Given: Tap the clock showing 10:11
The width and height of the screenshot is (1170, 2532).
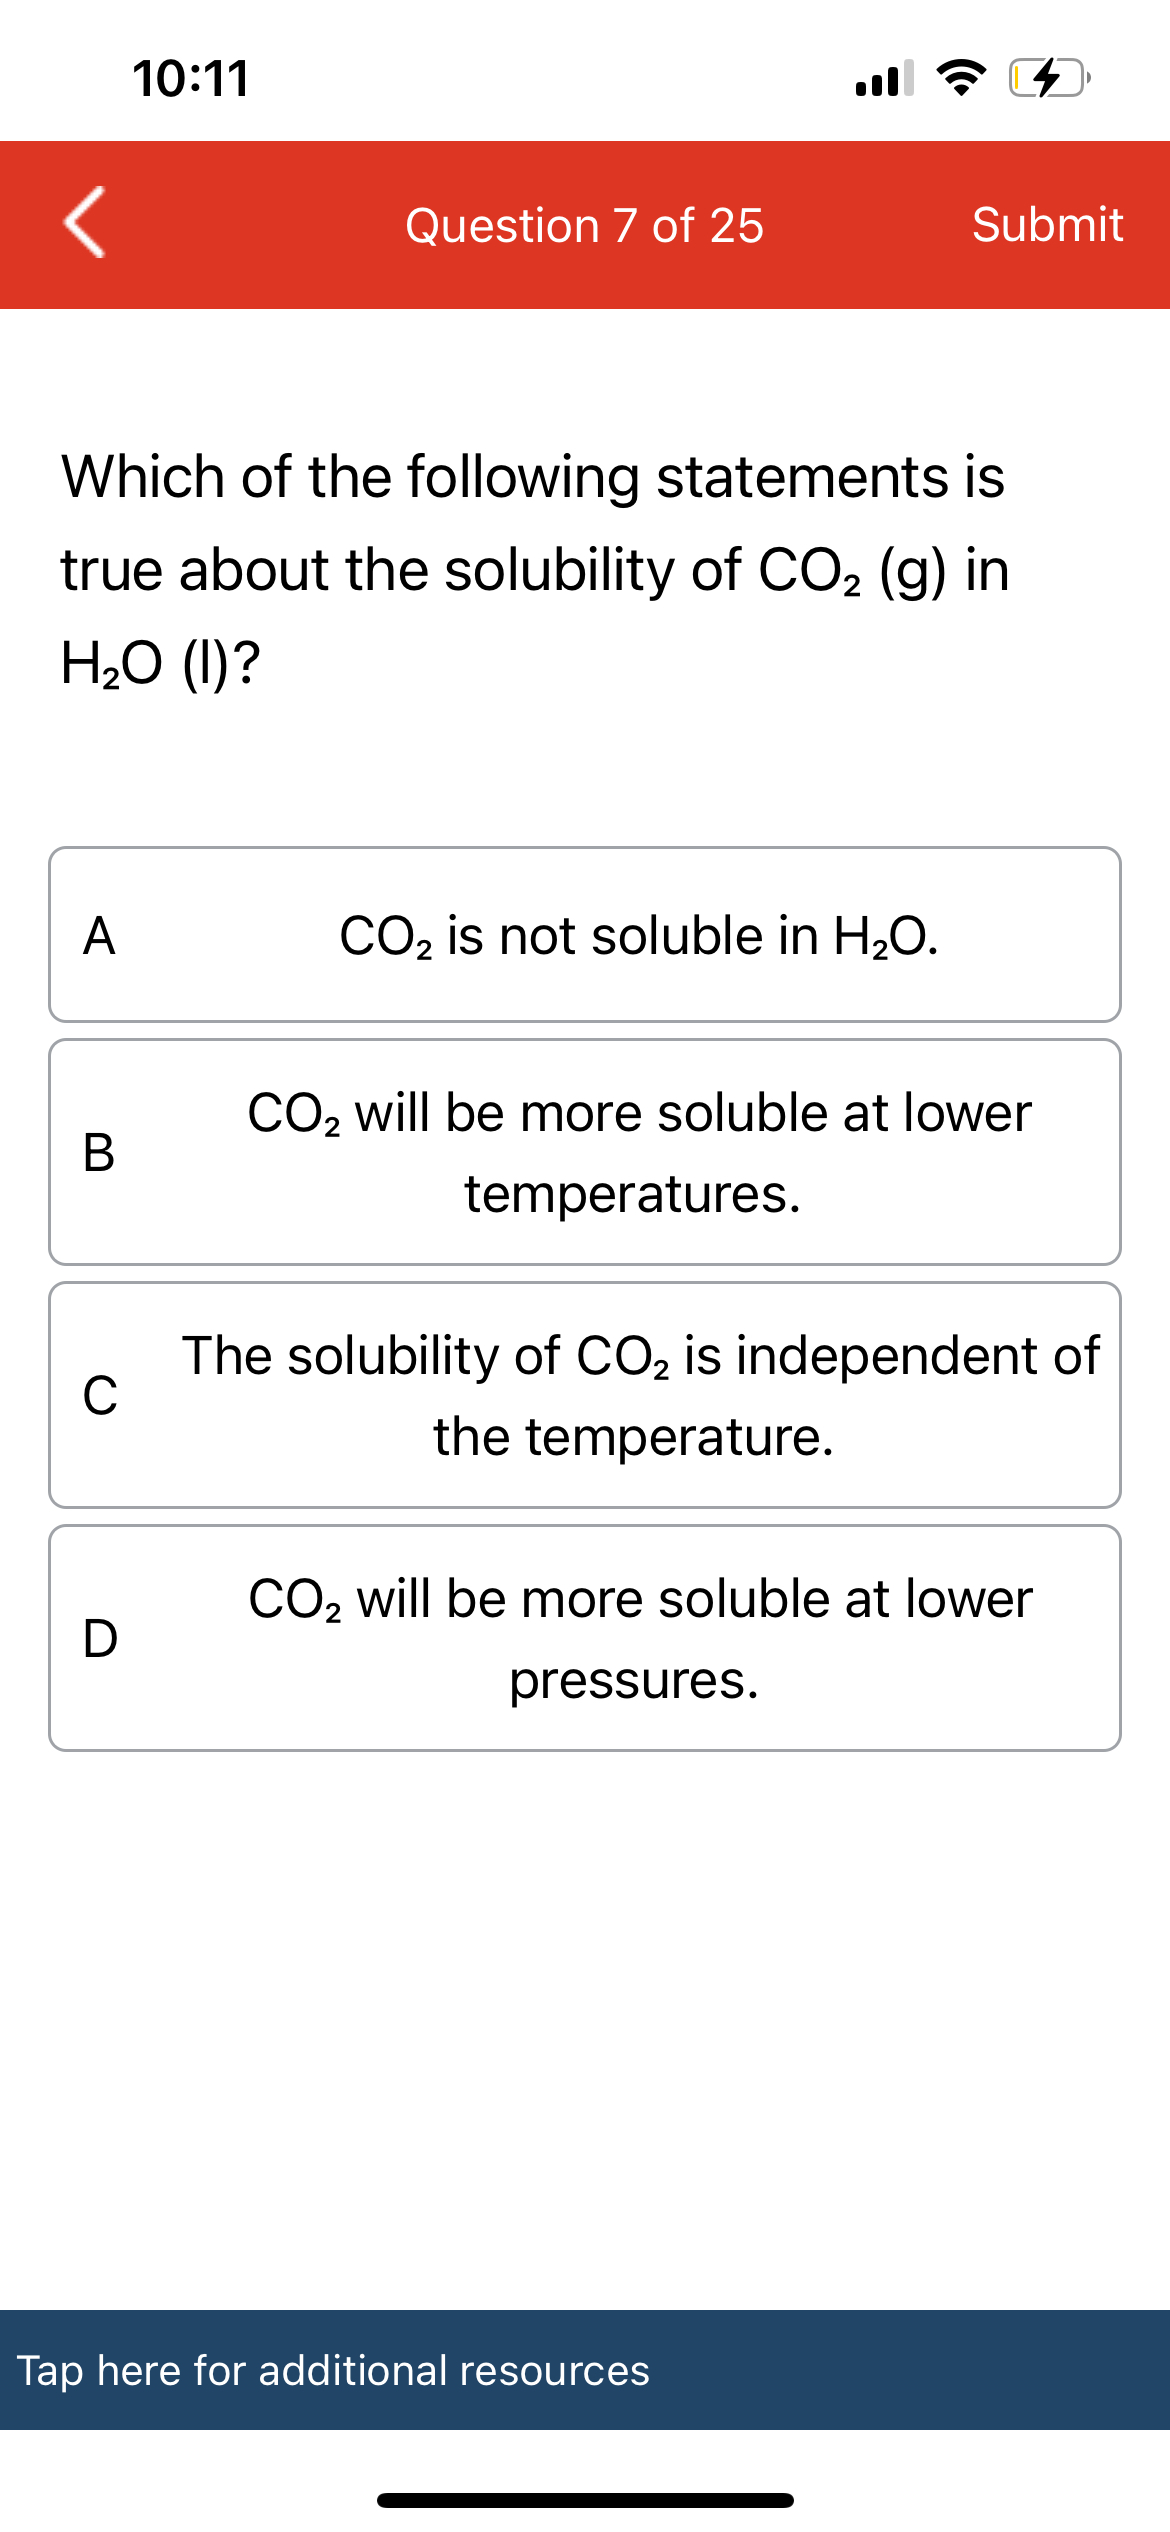Looking at the screenshot, I should click(x=193, y=82).
